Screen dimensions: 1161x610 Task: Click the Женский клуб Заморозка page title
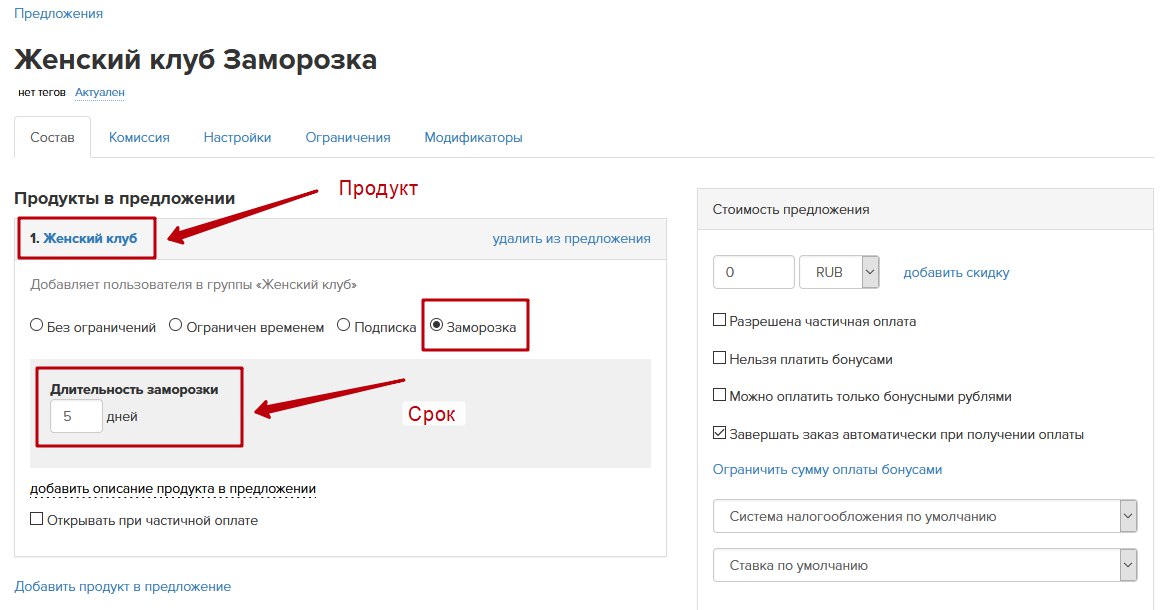click(195, 59)
